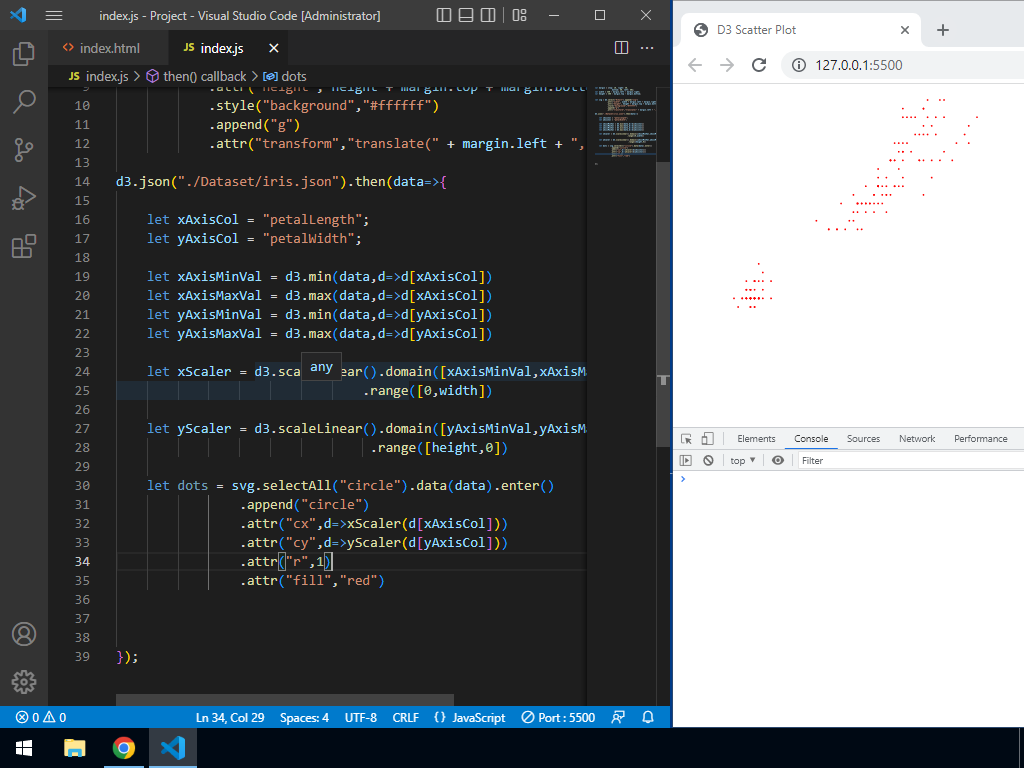
Task: Open the VS Code hamburger menu
Action: pyautogui.click(x=54, y=16)
